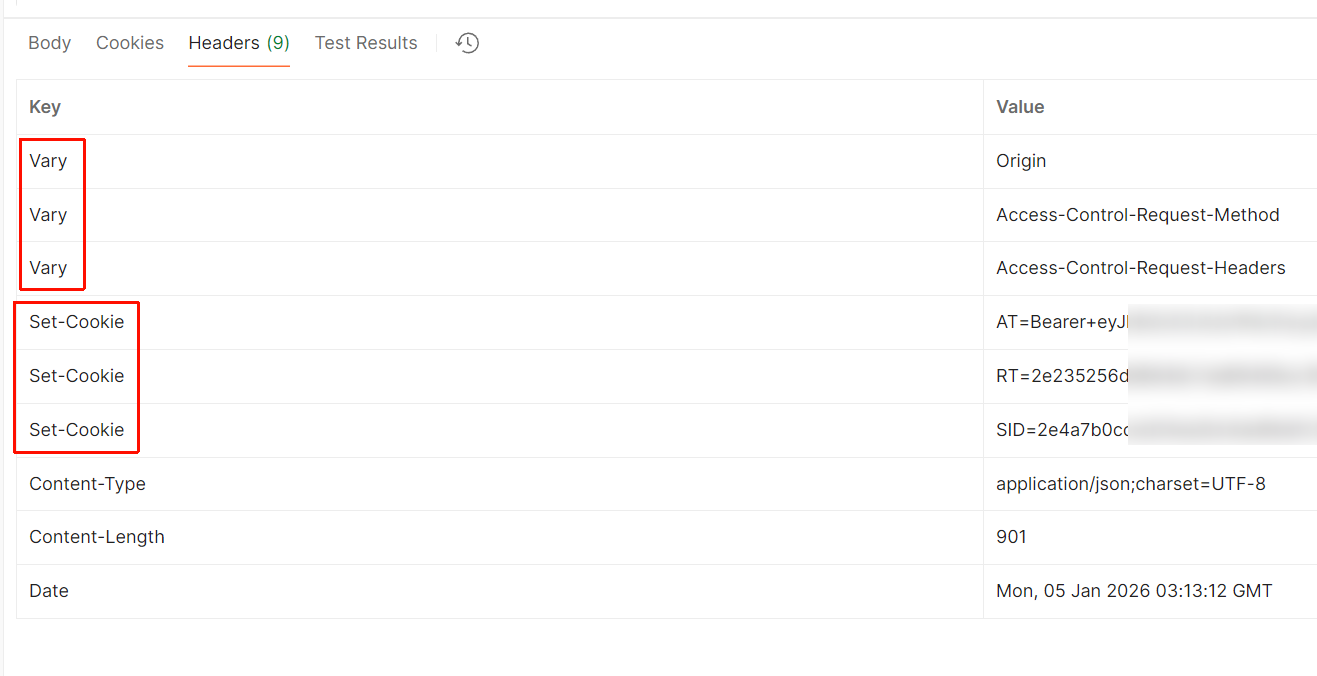The height and width of the screenshot is (676, 1317).
Task: Go to the Test Results tab
Action: click(x=366, y=43)
